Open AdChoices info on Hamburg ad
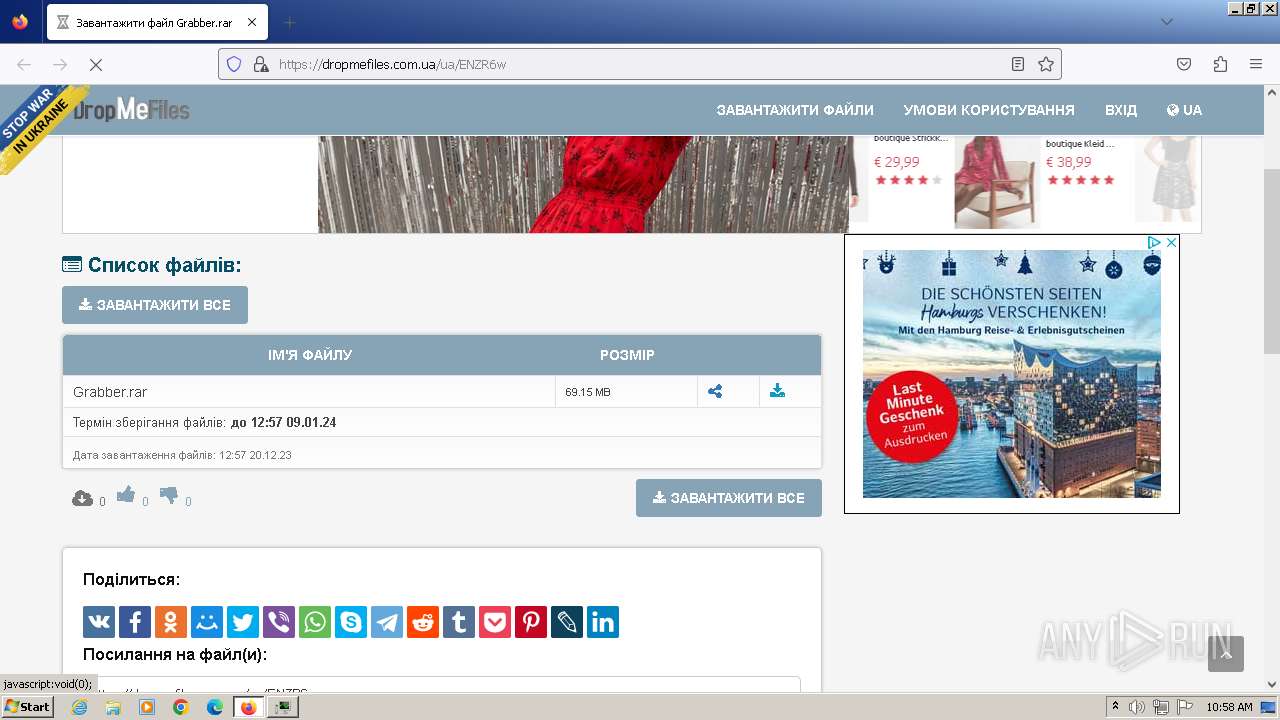Screen dimensions: 1280x720 point(1154,243)
